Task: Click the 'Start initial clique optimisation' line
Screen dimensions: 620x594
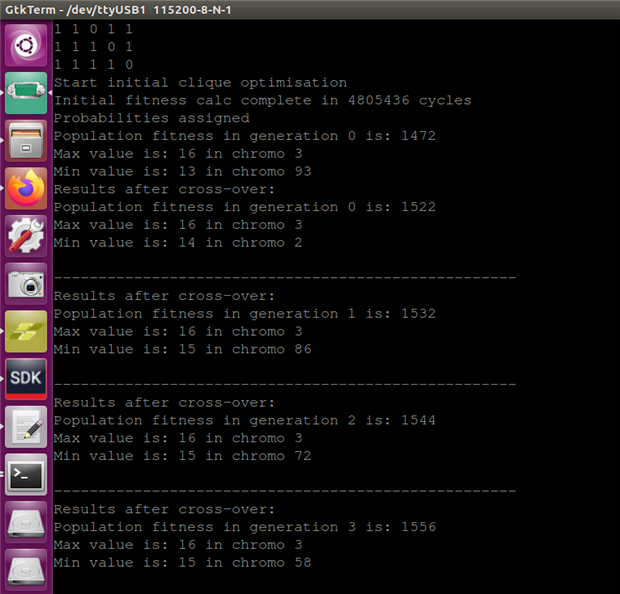Action: 200,83
